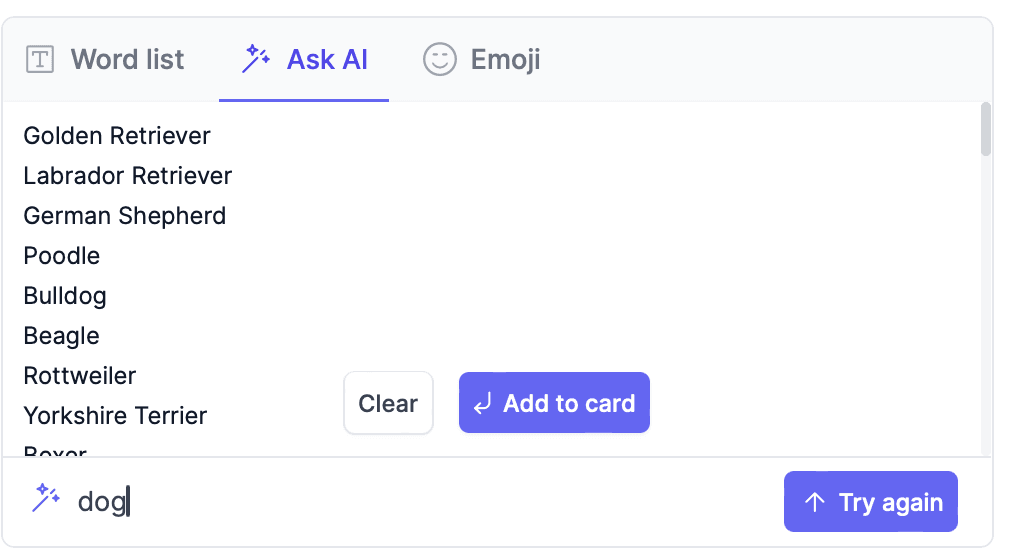The image size is (1022, 554).
Task: Select the Poodle result
Action: (x=62, y=256)
